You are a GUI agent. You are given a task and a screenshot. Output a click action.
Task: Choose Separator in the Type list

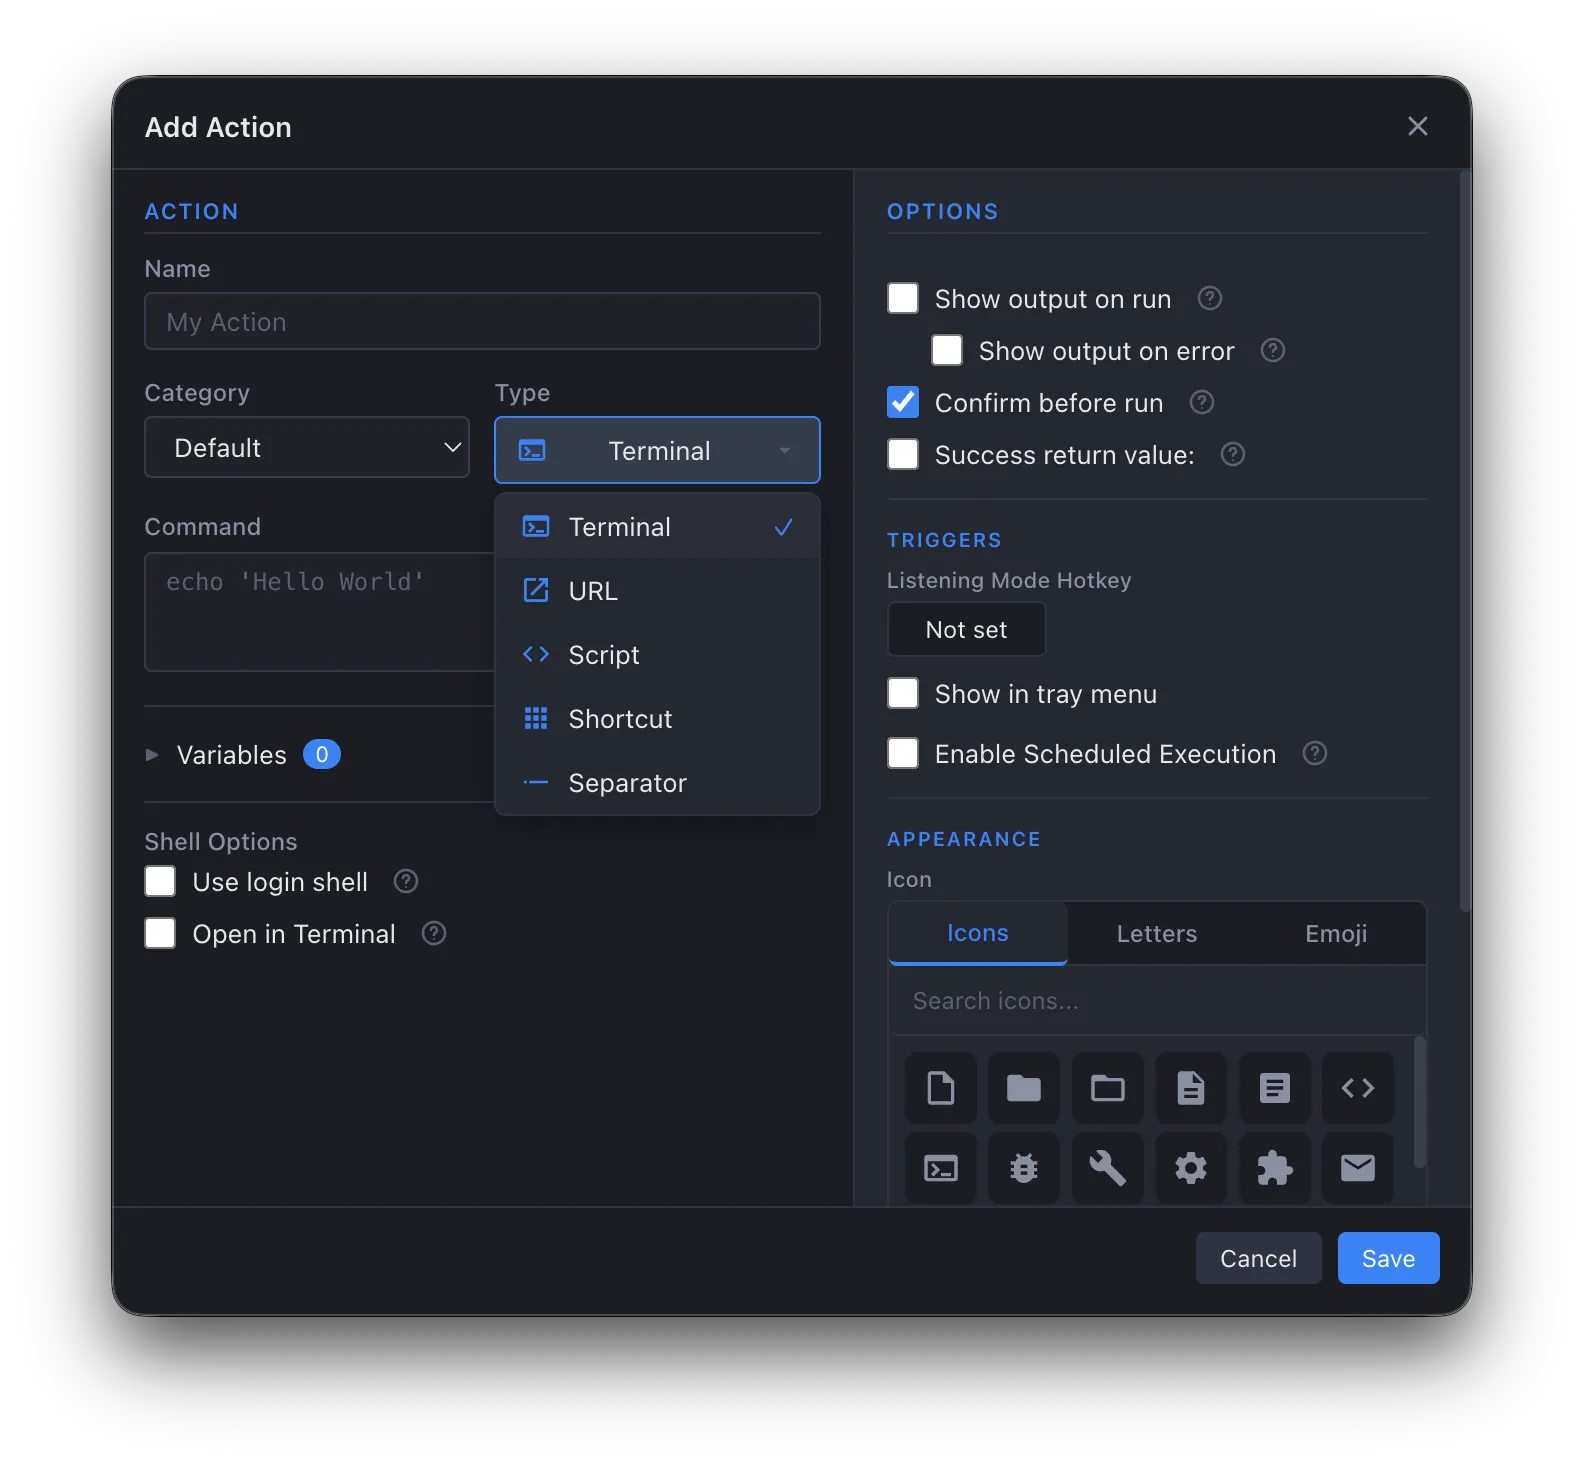click(657, 783)
